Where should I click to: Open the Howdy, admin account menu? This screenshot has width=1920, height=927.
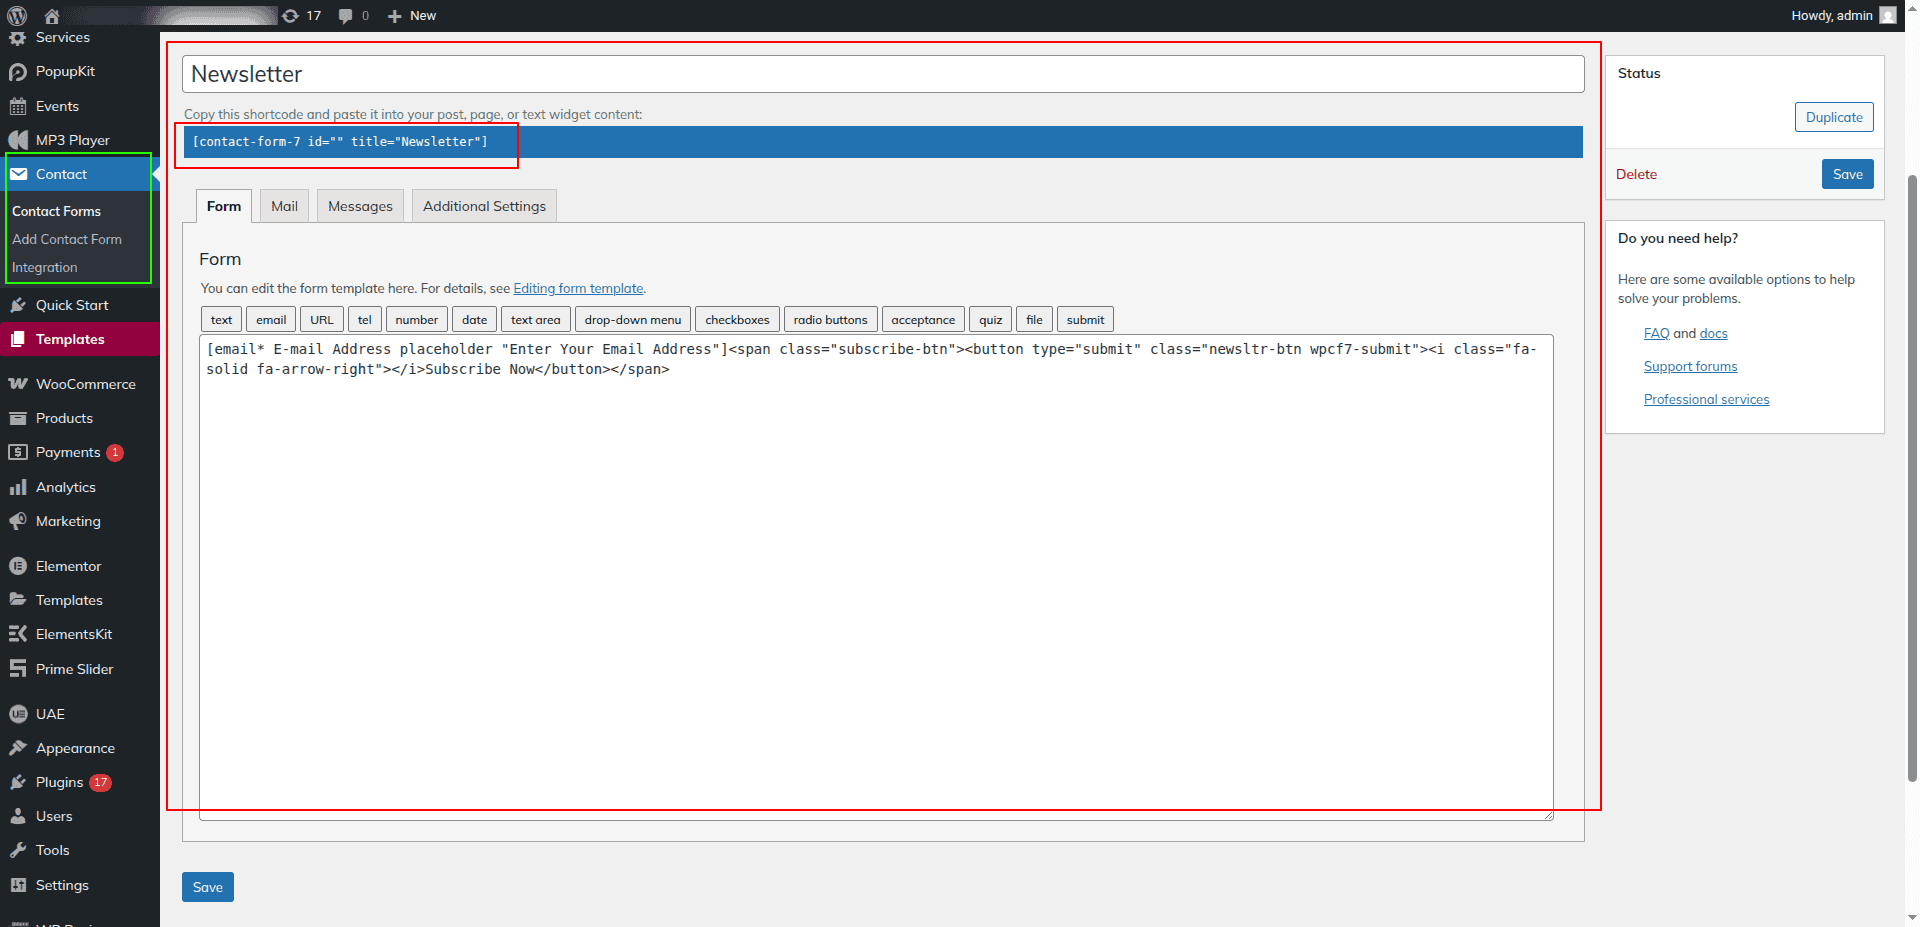coord(1831,16)
